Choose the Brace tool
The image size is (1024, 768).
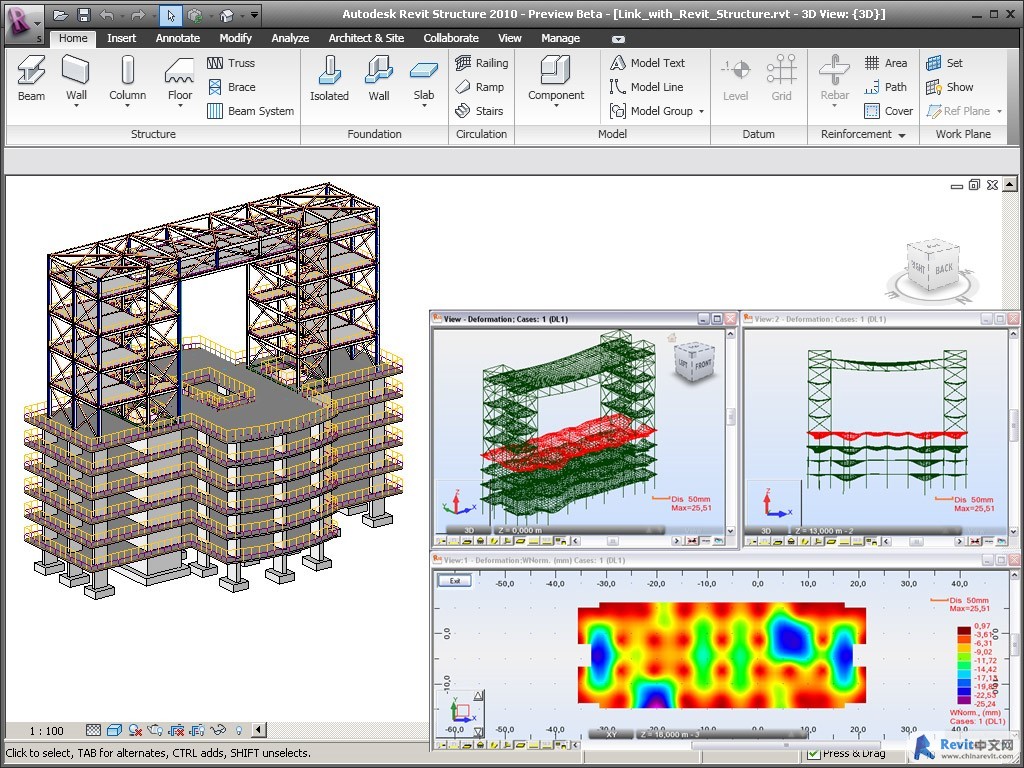point(231,87)
